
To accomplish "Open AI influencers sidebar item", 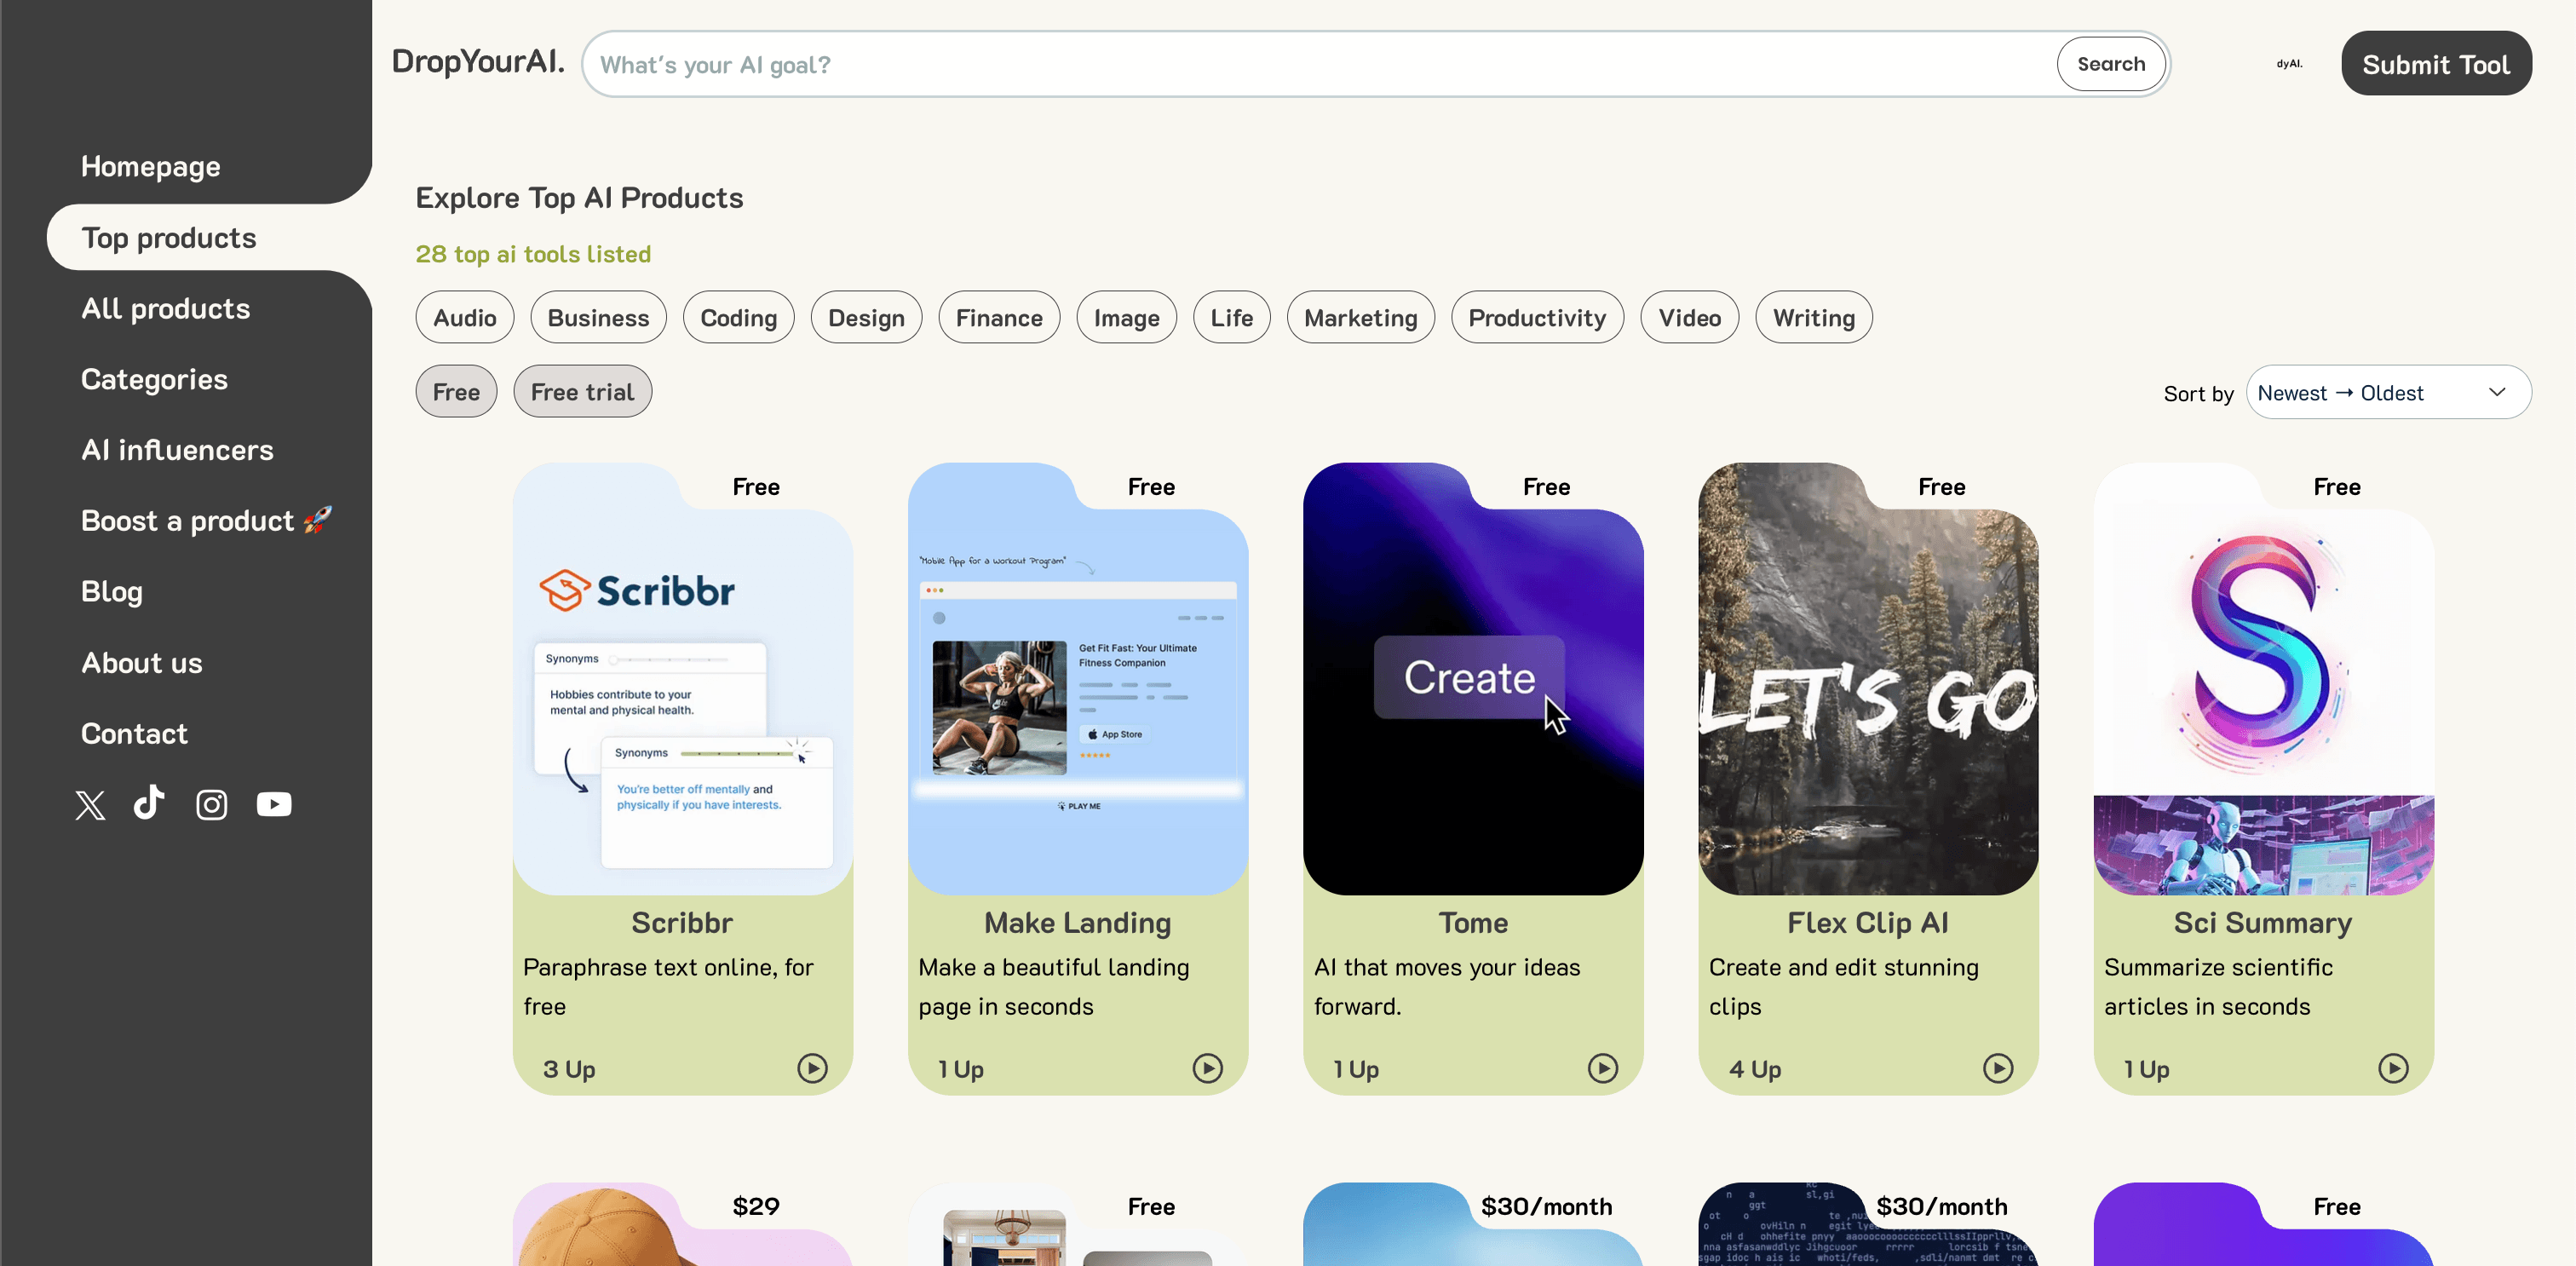I will coord(177,450).
